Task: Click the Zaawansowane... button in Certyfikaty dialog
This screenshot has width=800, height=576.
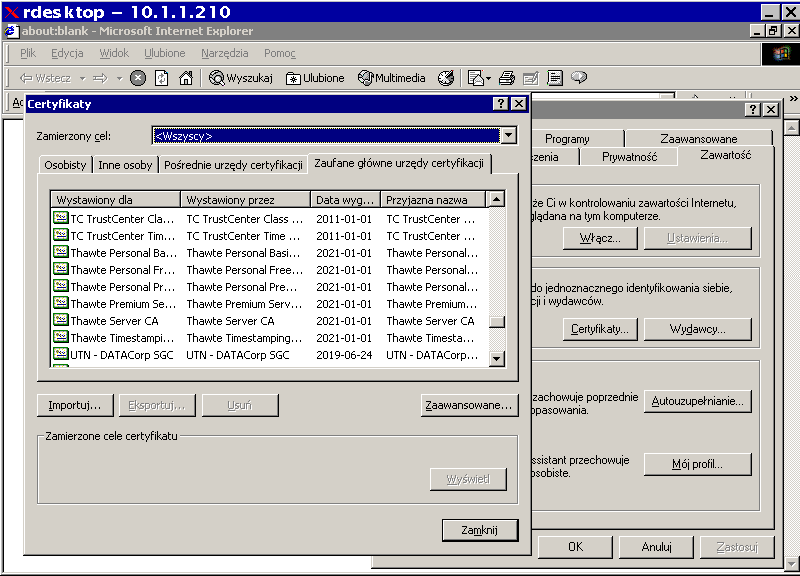Action: 469,405
